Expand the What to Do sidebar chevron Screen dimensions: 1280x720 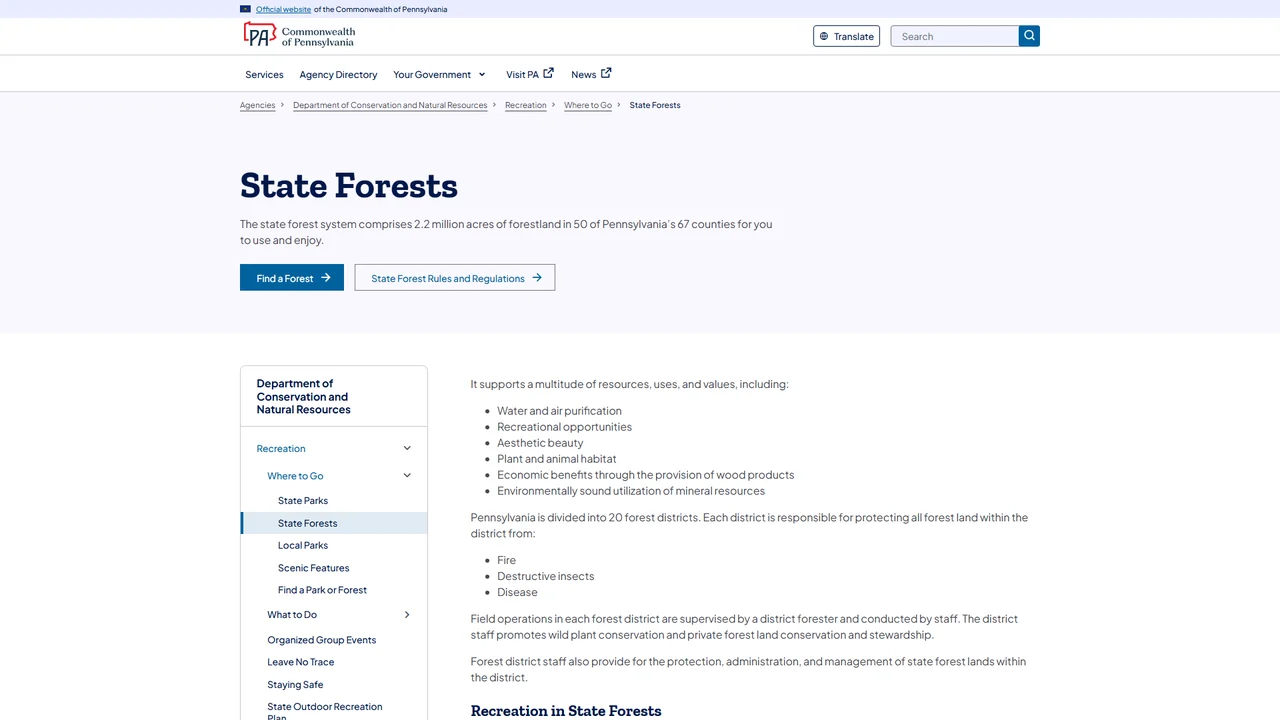coord(407,615)
